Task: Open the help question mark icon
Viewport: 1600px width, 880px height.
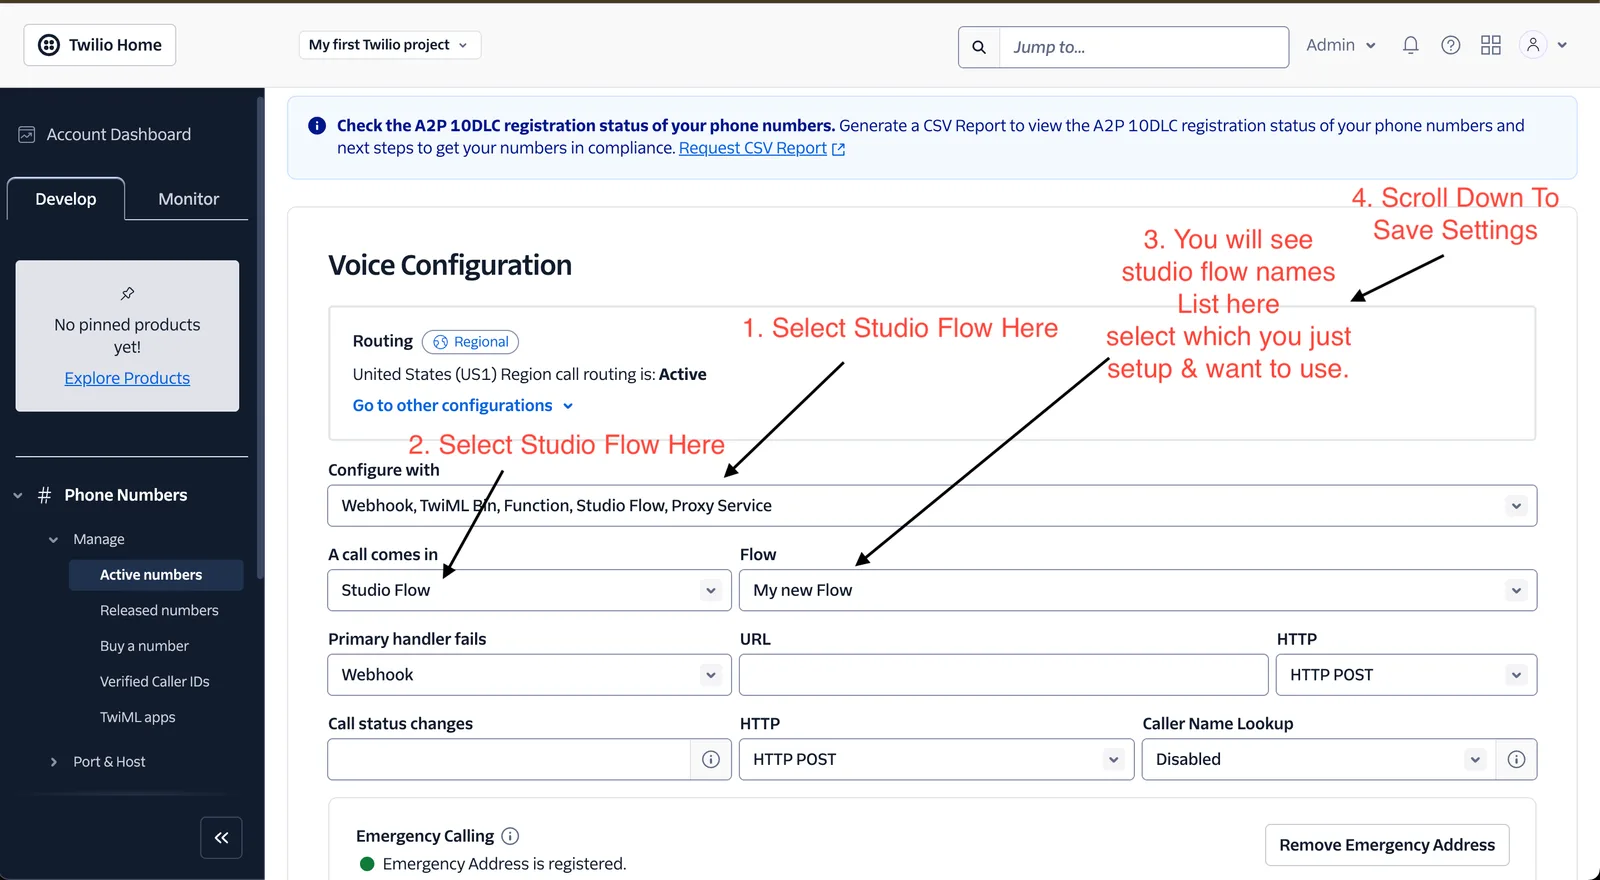Action: 1450,45
